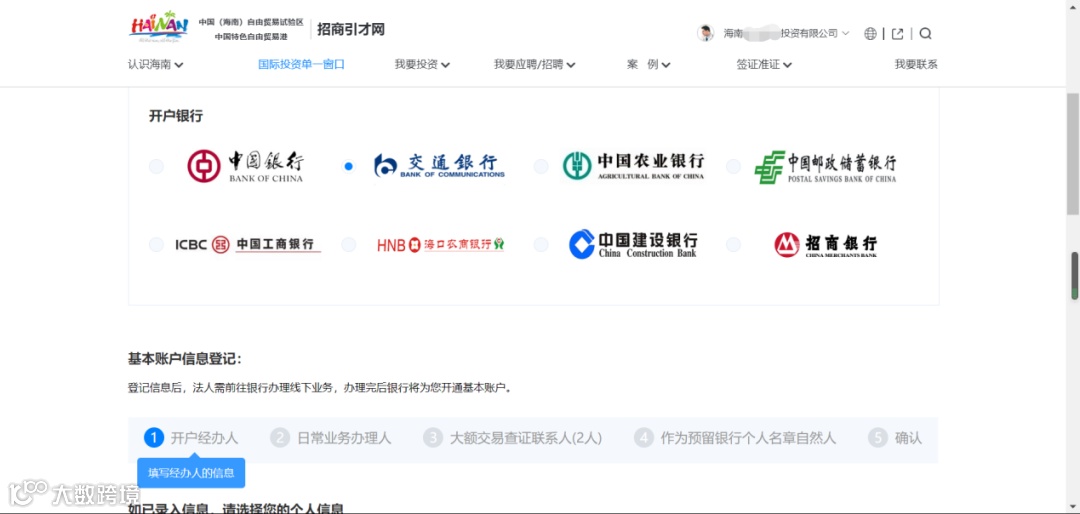Click the China Construction Bank logo

pyautogui.click(x=633, y=244)
